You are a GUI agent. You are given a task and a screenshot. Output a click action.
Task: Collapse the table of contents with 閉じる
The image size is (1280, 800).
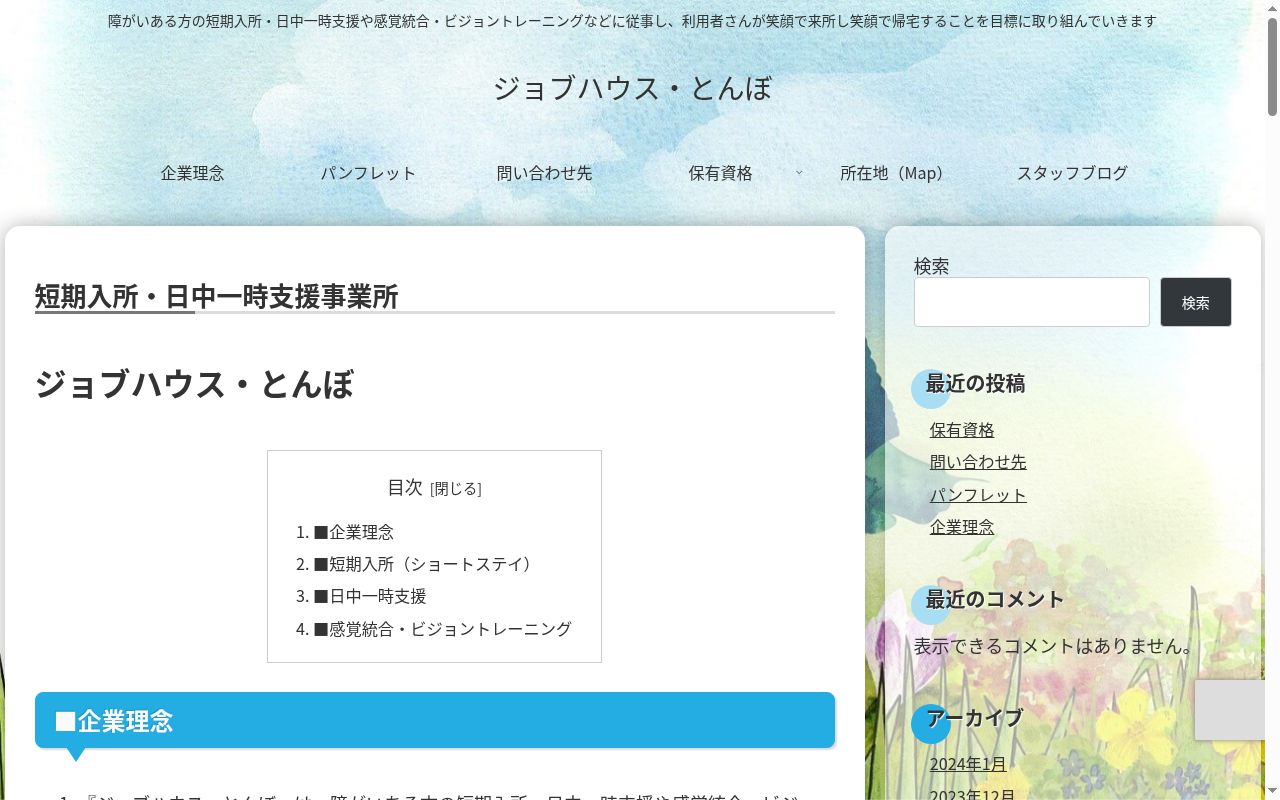coord(456,489)
